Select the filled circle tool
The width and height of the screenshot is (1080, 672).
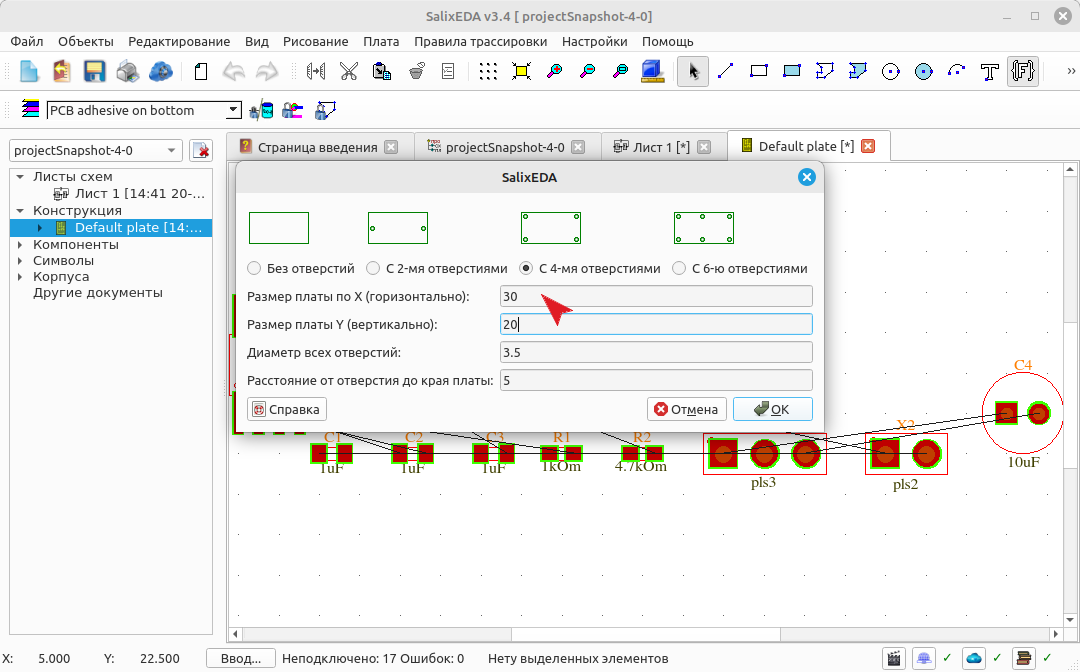click(x=924, y=71)
